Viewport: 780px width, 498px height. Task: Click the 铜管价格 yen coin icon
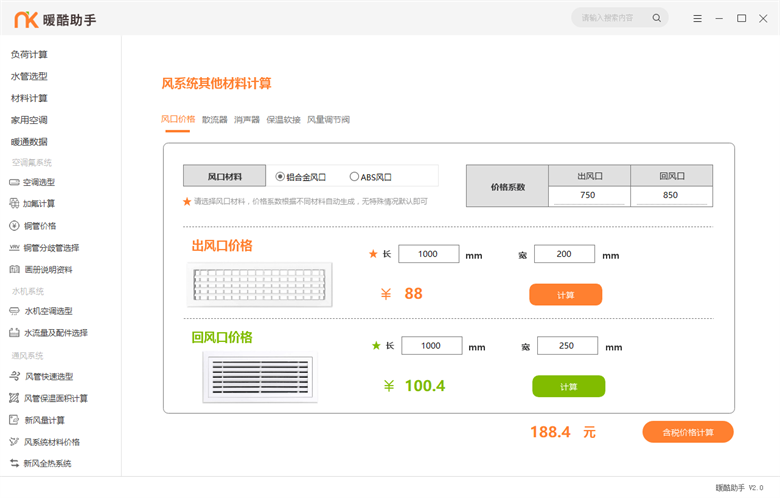coord(14,226)
